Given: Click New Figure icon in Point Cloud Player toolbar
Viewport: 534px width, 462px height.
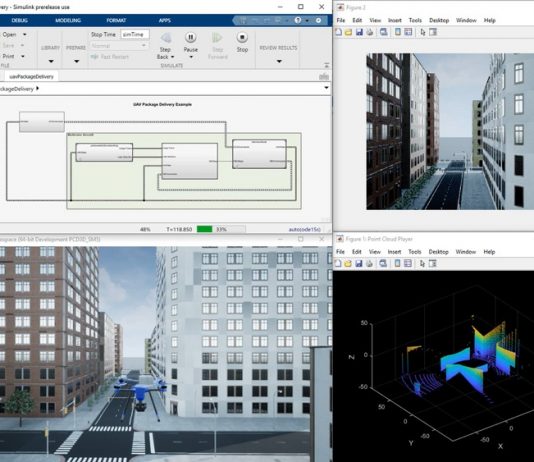Looking at the screenshot, I should coord(338,264).
